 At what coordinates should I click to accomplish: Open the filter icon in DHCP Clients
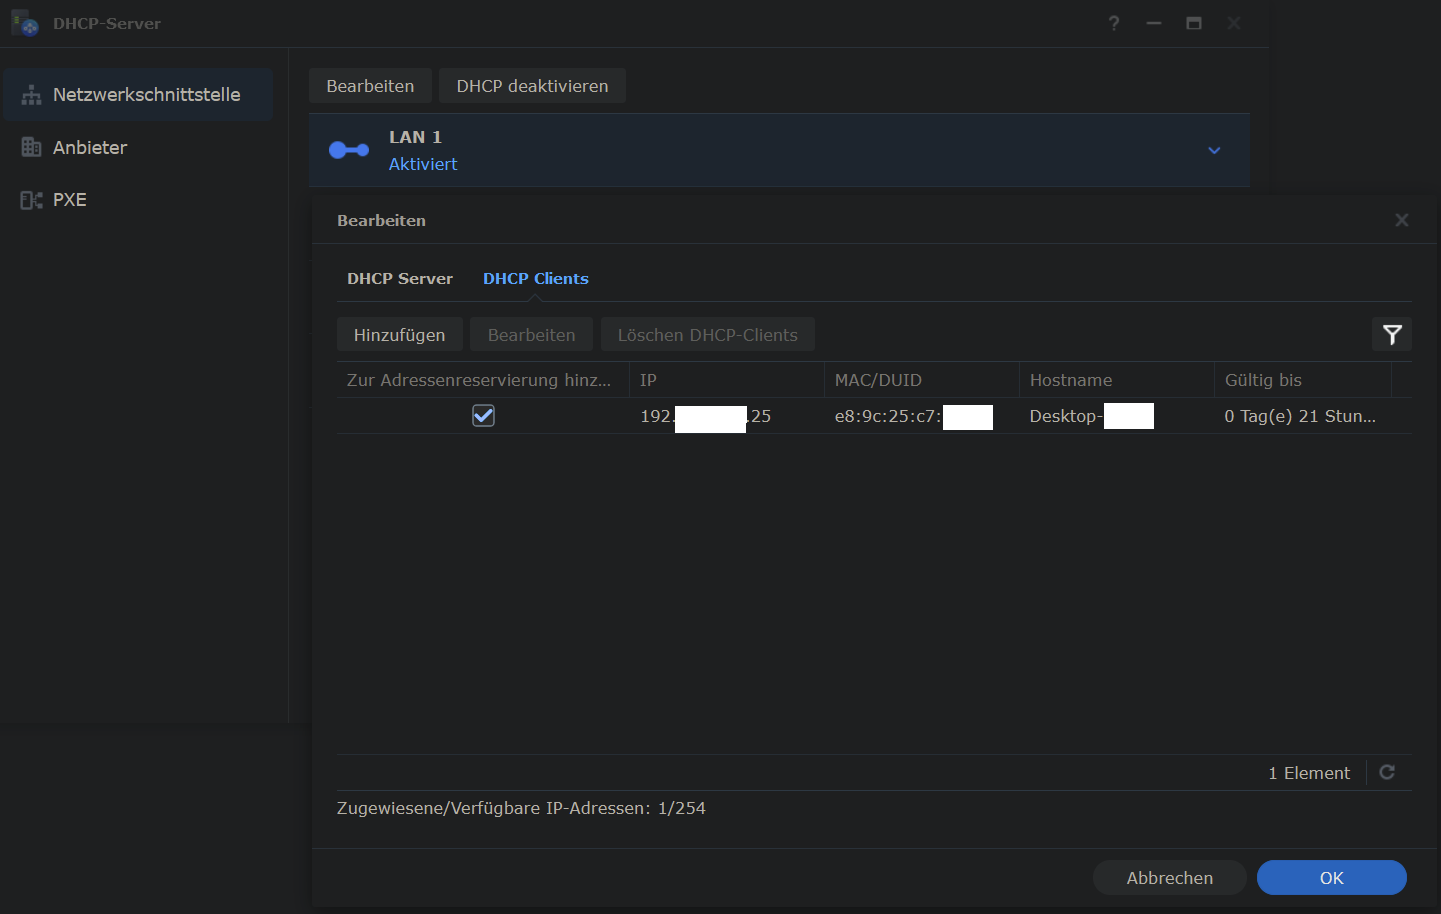(x=1392, y=335)
